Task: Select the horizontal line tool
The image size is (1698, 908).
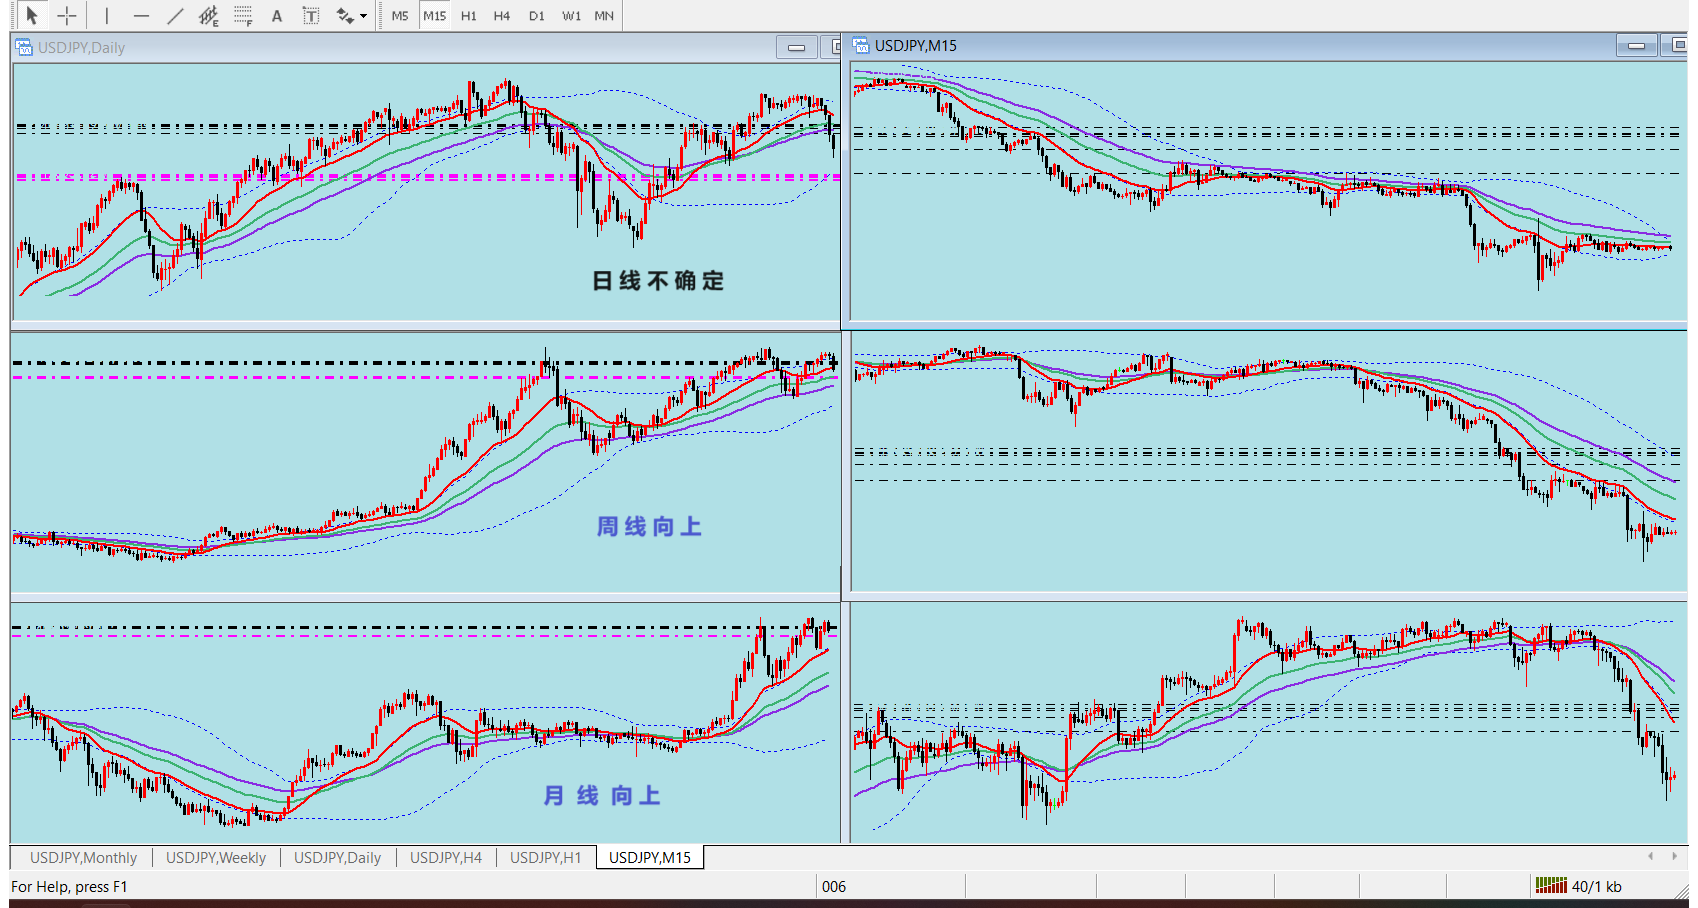Action: [141, 15]
